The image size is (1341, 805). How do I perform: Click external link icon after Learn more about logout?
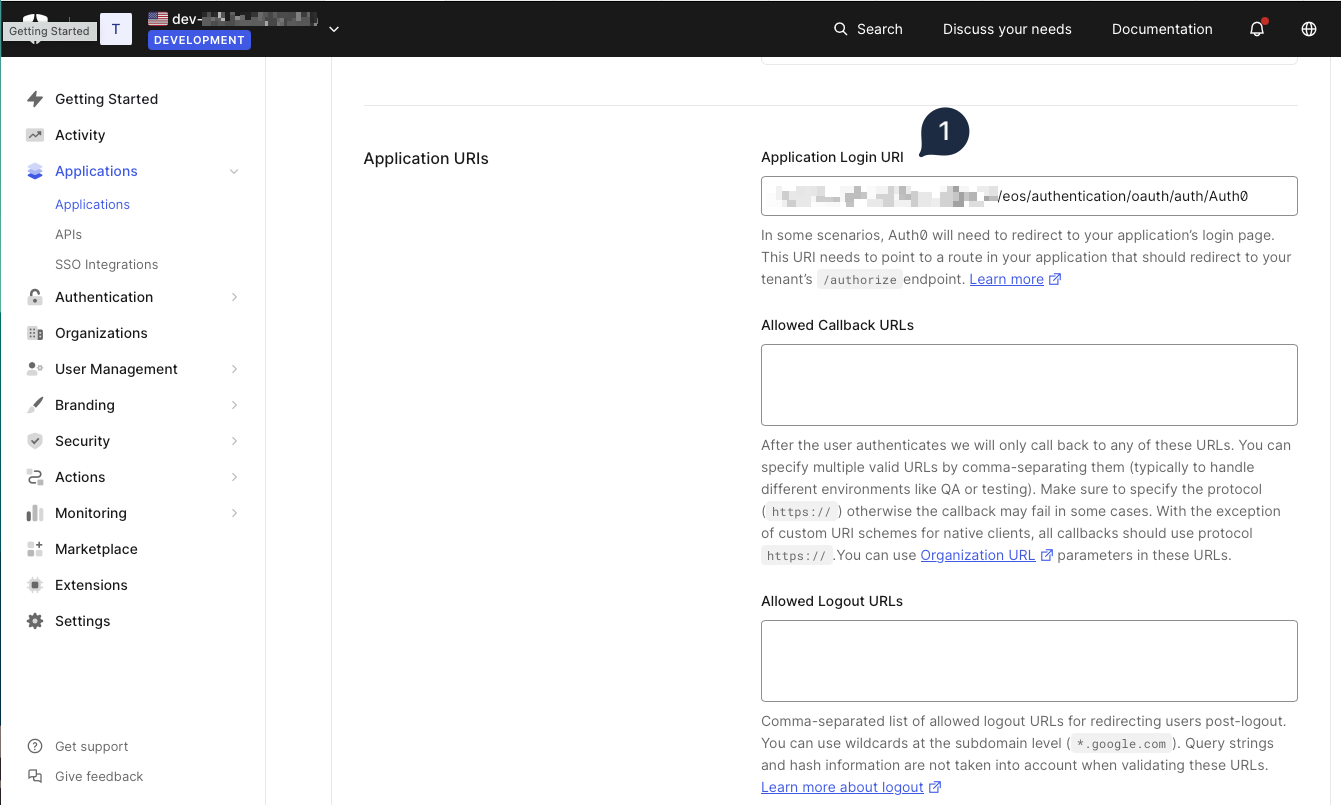coord(935,787)
